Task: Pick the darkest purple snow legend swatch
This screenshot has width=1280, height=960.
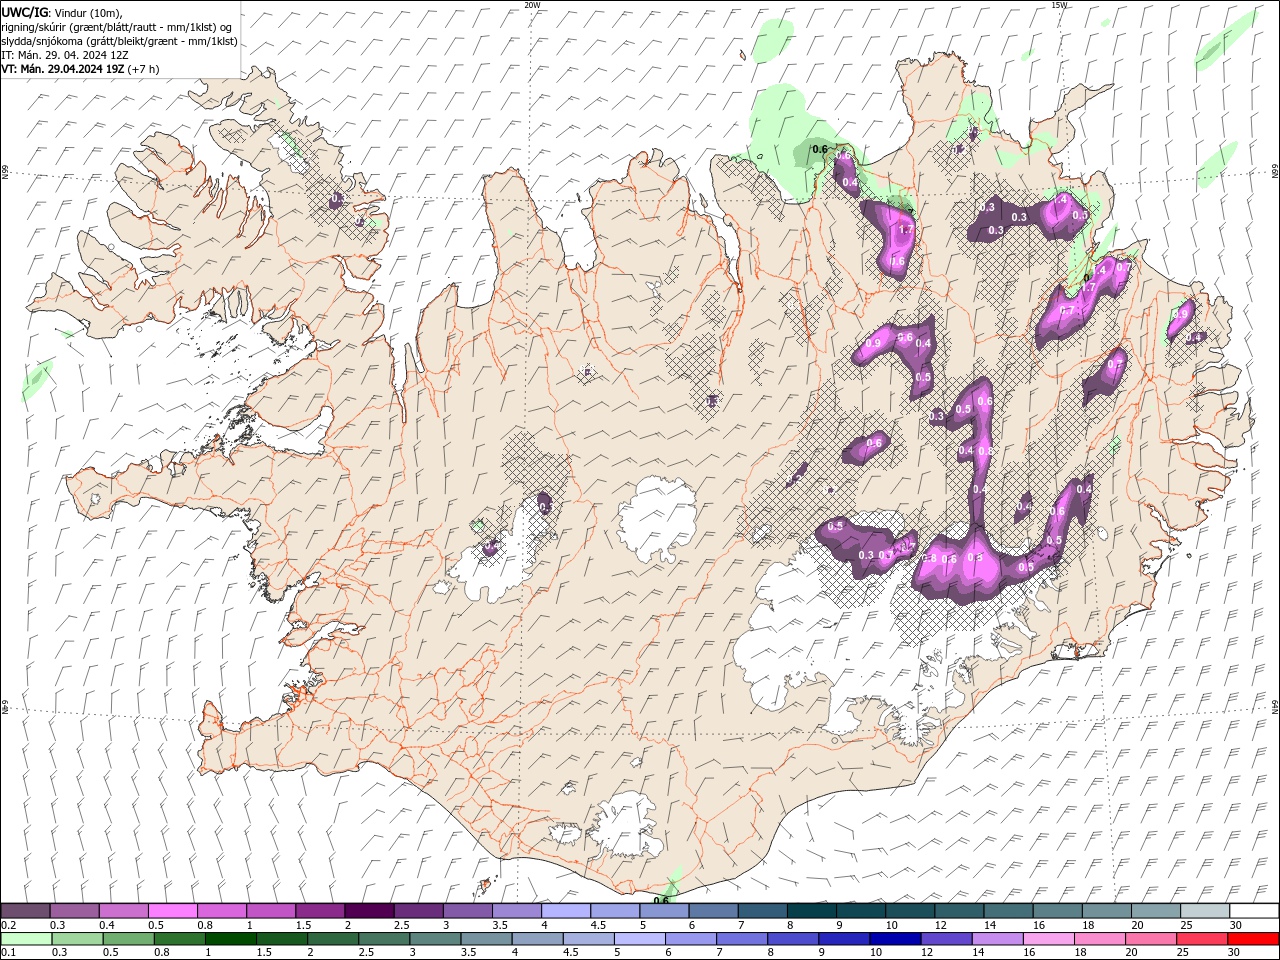Action: click(x=368, y=910)
